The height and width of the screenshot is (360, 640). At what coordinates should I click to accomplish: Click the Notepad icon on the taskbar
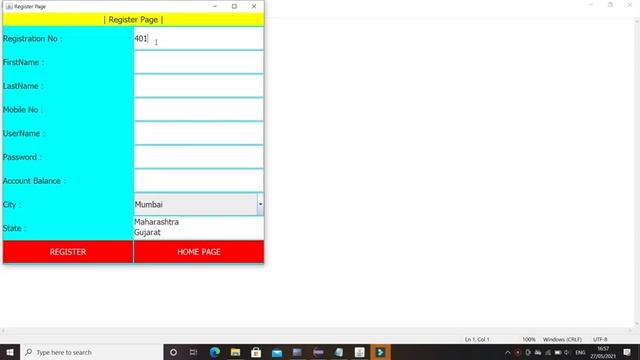click(339, 352)
